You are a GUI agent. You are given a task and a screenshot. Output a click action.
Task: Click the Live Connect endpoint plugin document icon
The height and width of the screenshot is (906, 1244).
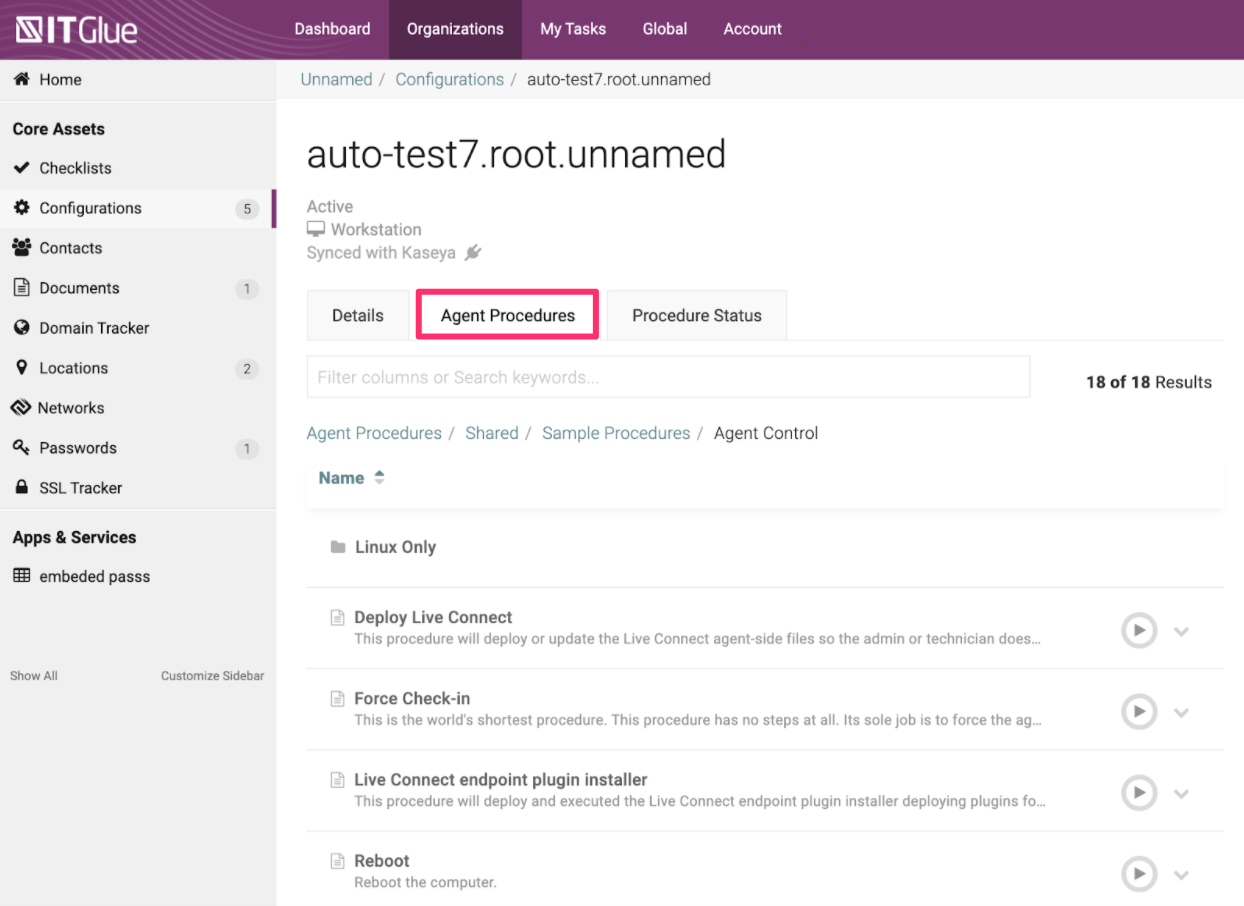tap(338, 780)
